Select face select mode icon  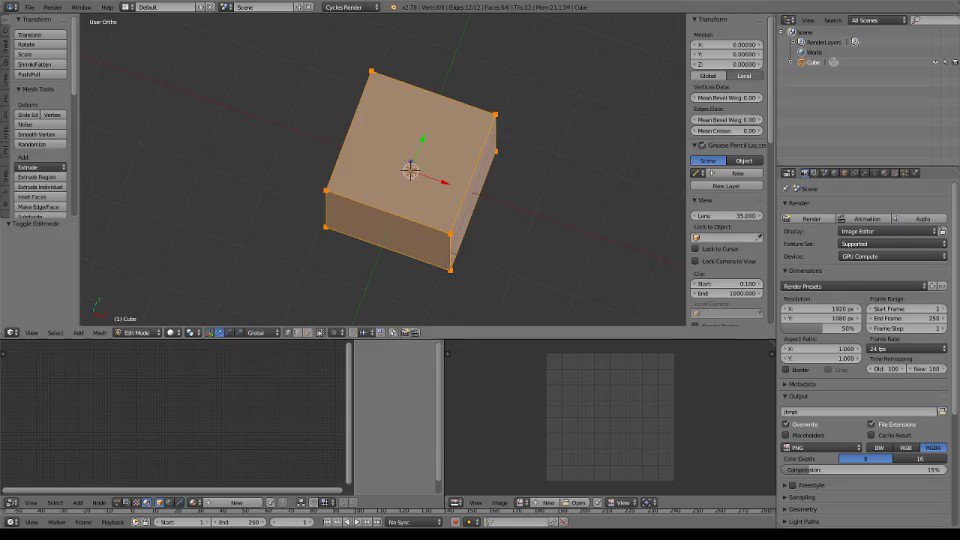(x=307, y=332)
